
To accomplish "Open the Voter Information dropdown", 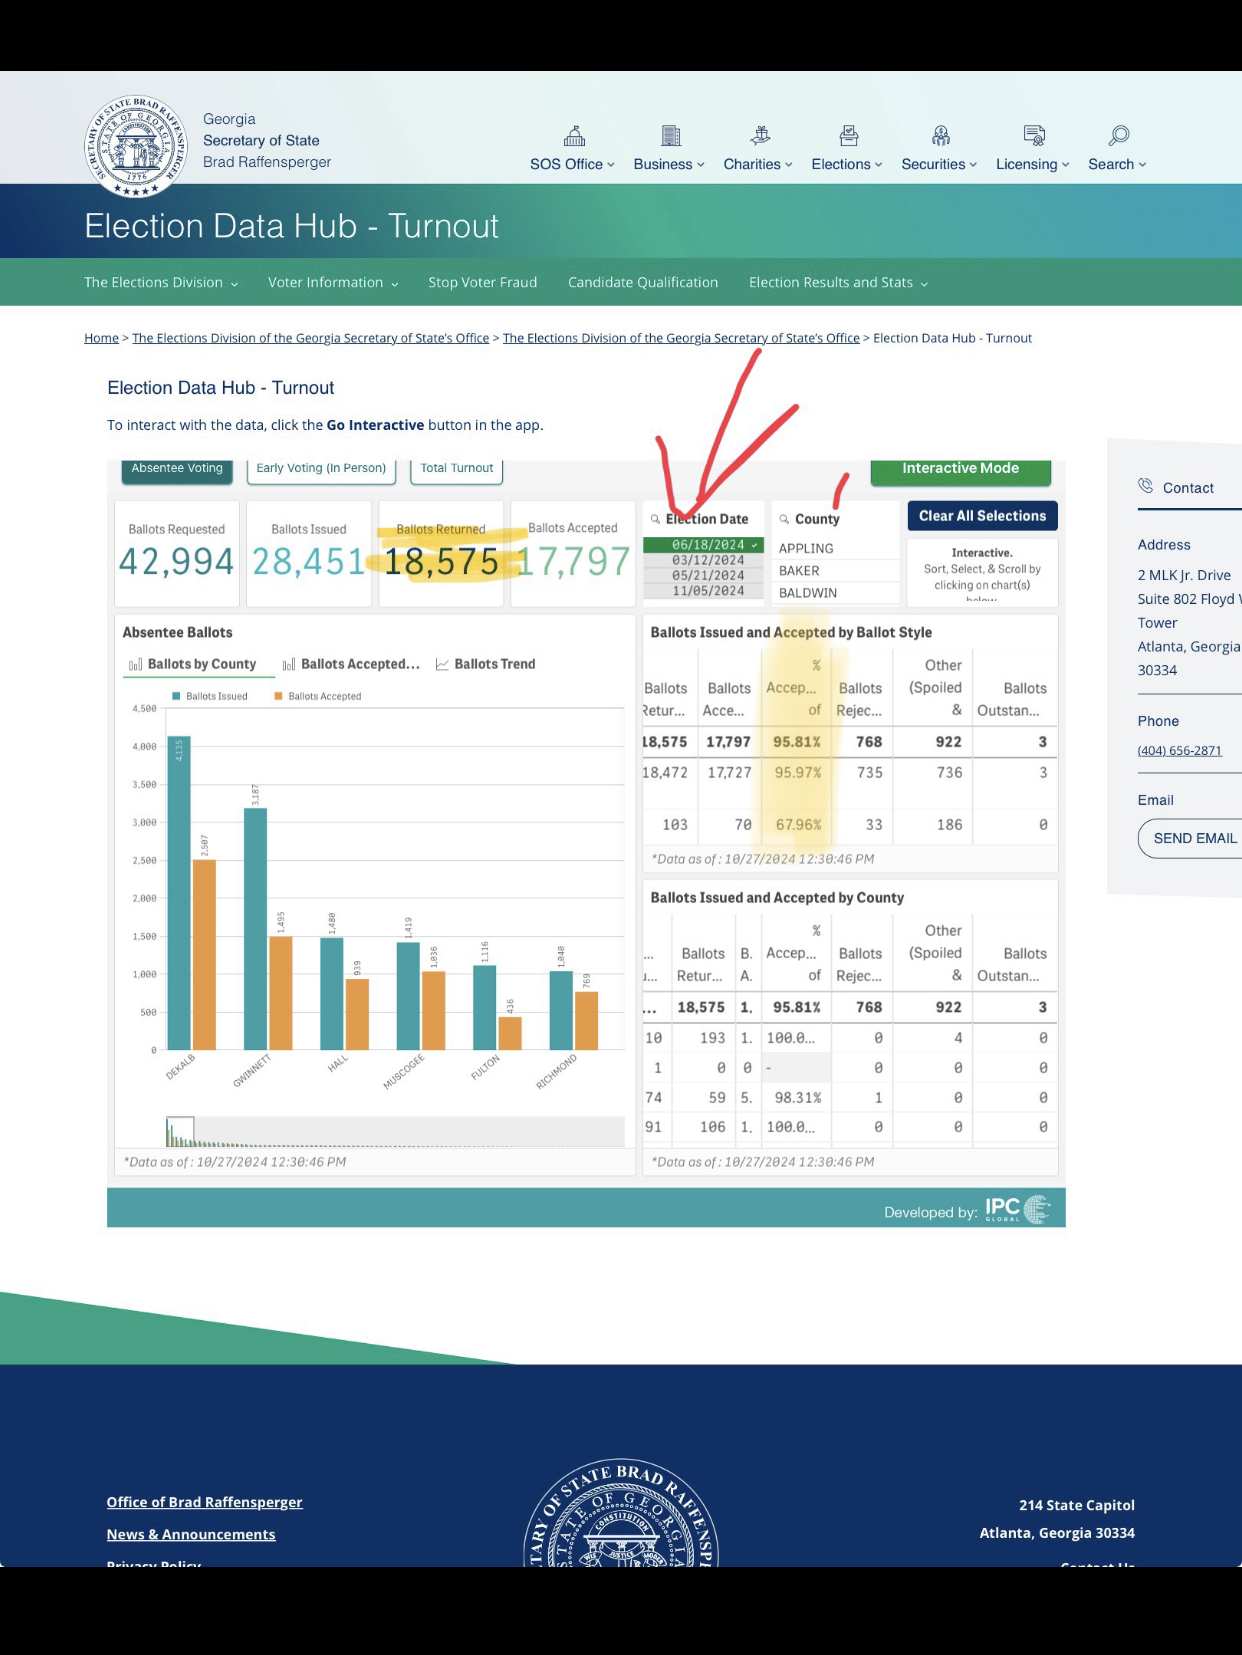I will (333, 283).
